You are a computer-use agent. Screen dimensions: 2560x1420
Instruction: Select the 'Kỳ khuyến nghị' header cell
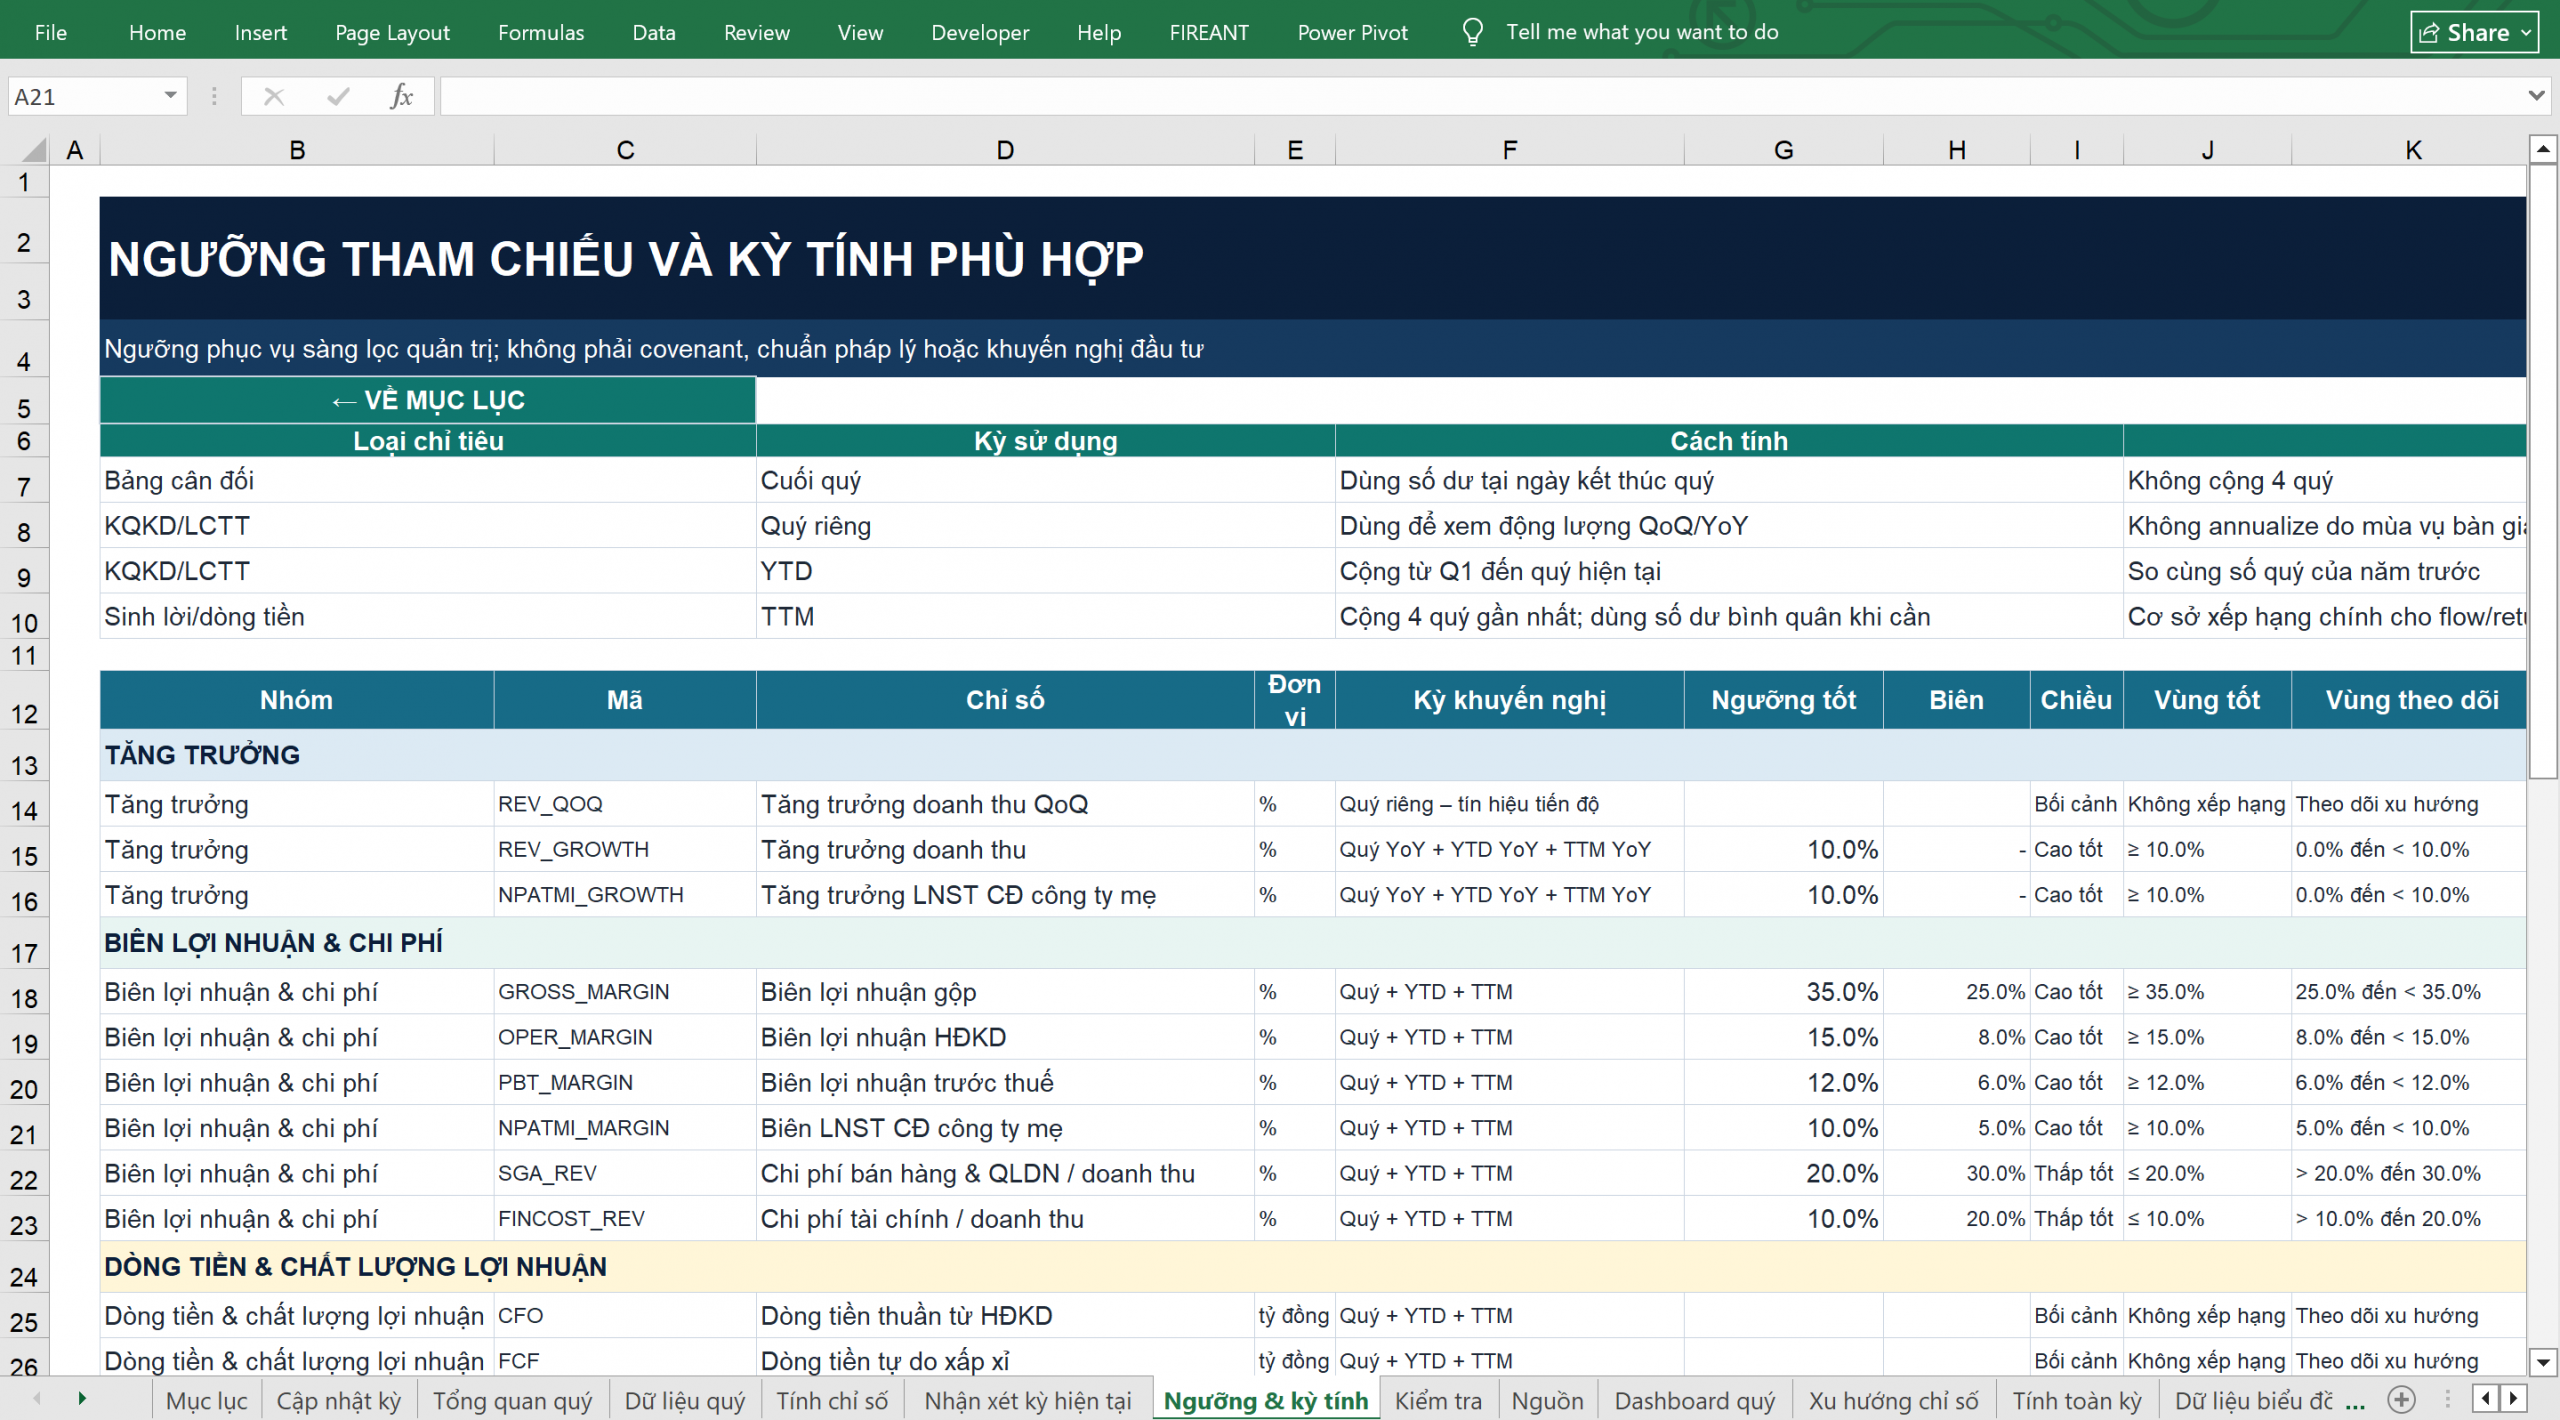pyautogui.click(x=1509, y=700)
